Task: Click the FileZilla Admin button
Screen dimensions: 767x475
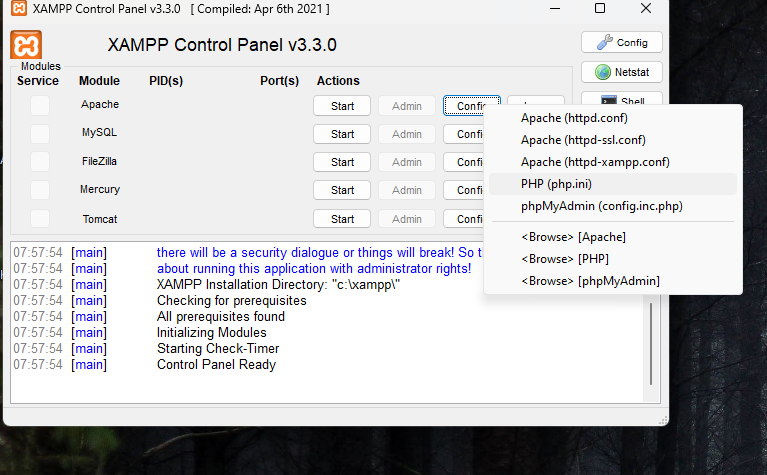Action: [x=406, y=162]
